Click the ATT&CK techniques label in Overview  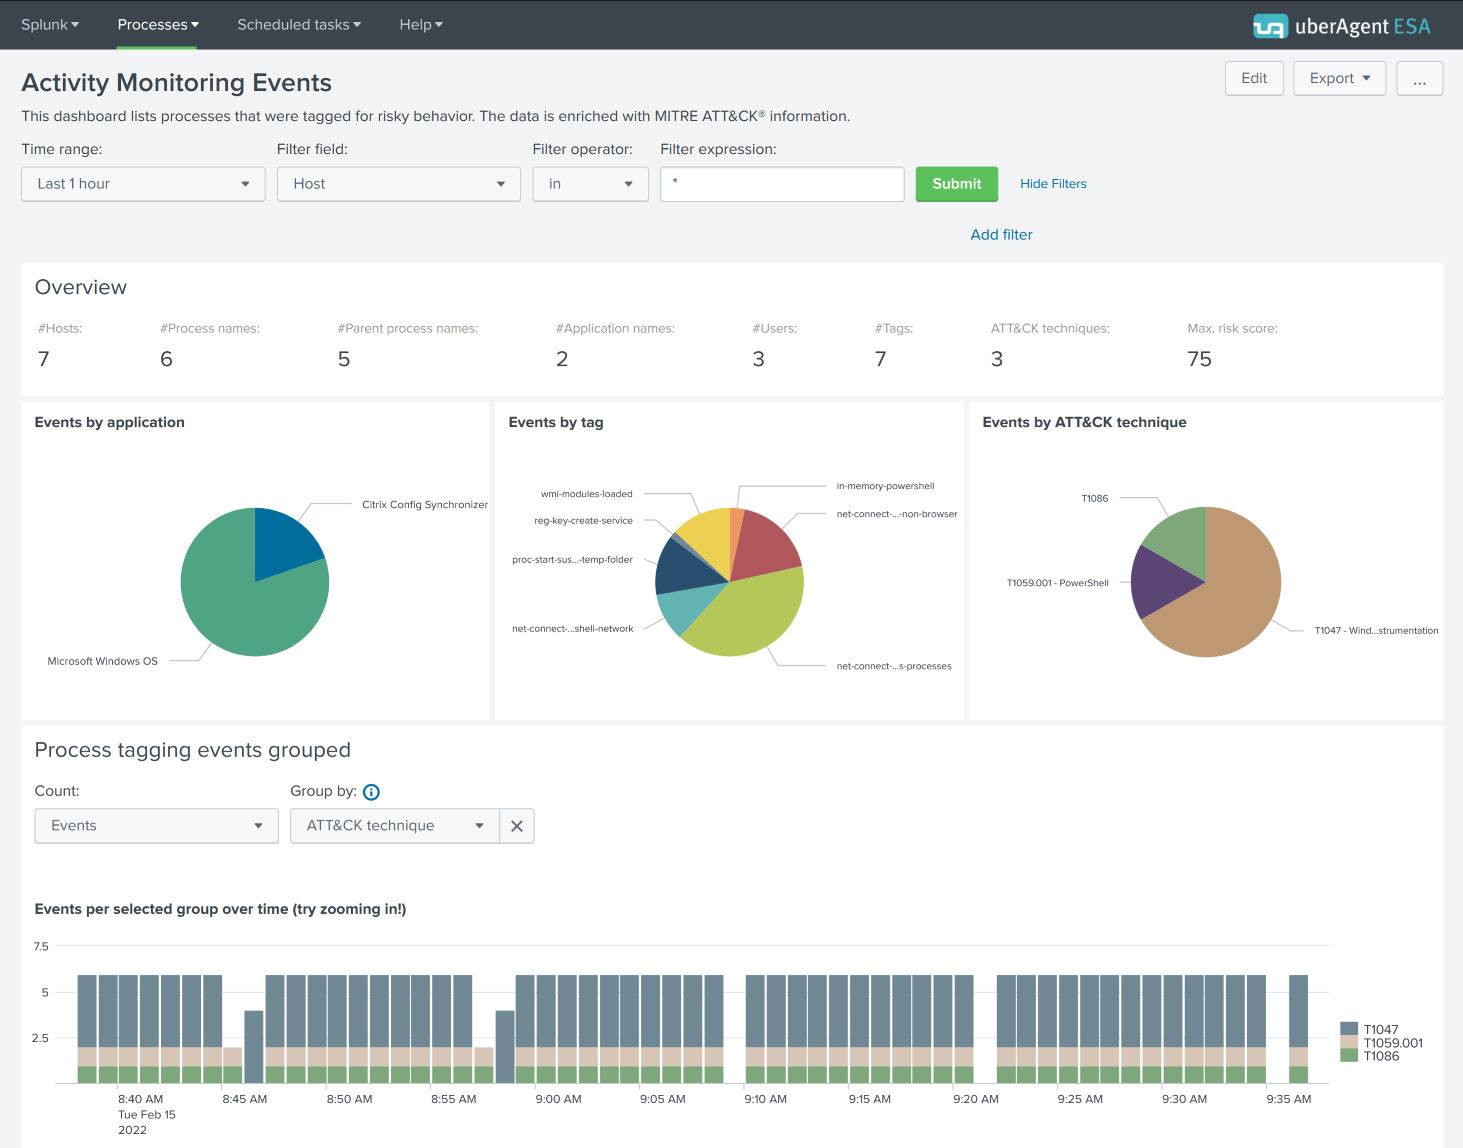tap(1050, 328)
